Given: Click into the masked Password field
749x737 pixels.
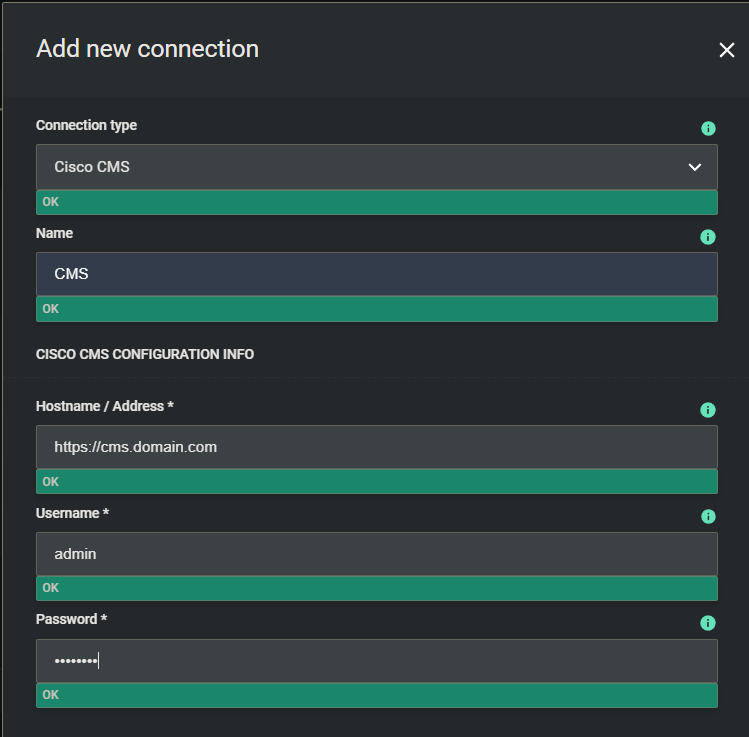Looking at the screenshot, I should pyautogui.click(x=376, y=660).
